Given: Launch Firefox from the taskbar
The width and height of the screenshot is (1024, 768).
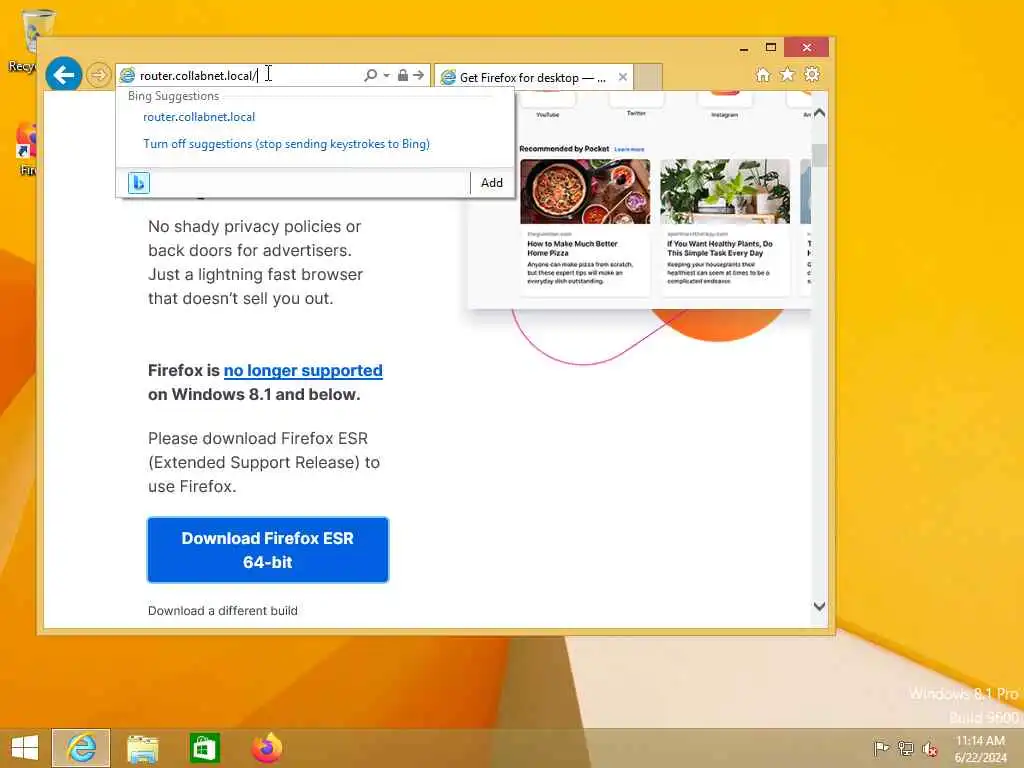Looking at the screenshot, I should [267, 748].
